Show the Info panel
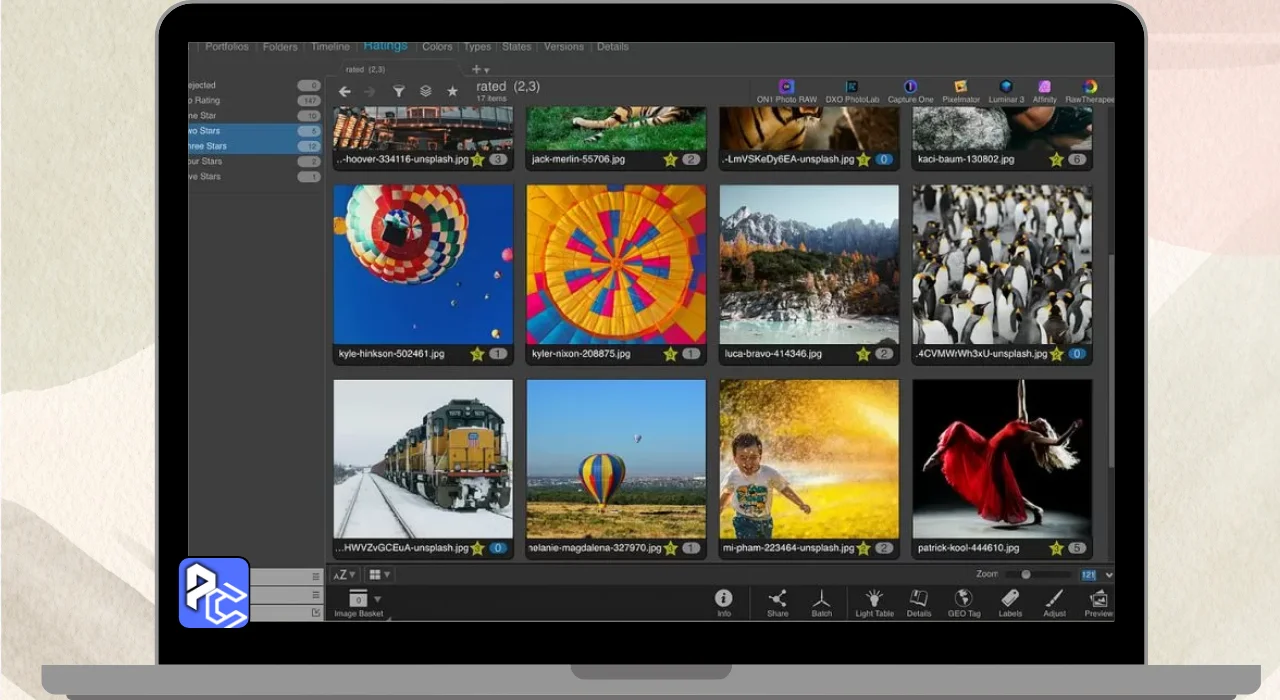1280x700 pixels. (723, 599)
